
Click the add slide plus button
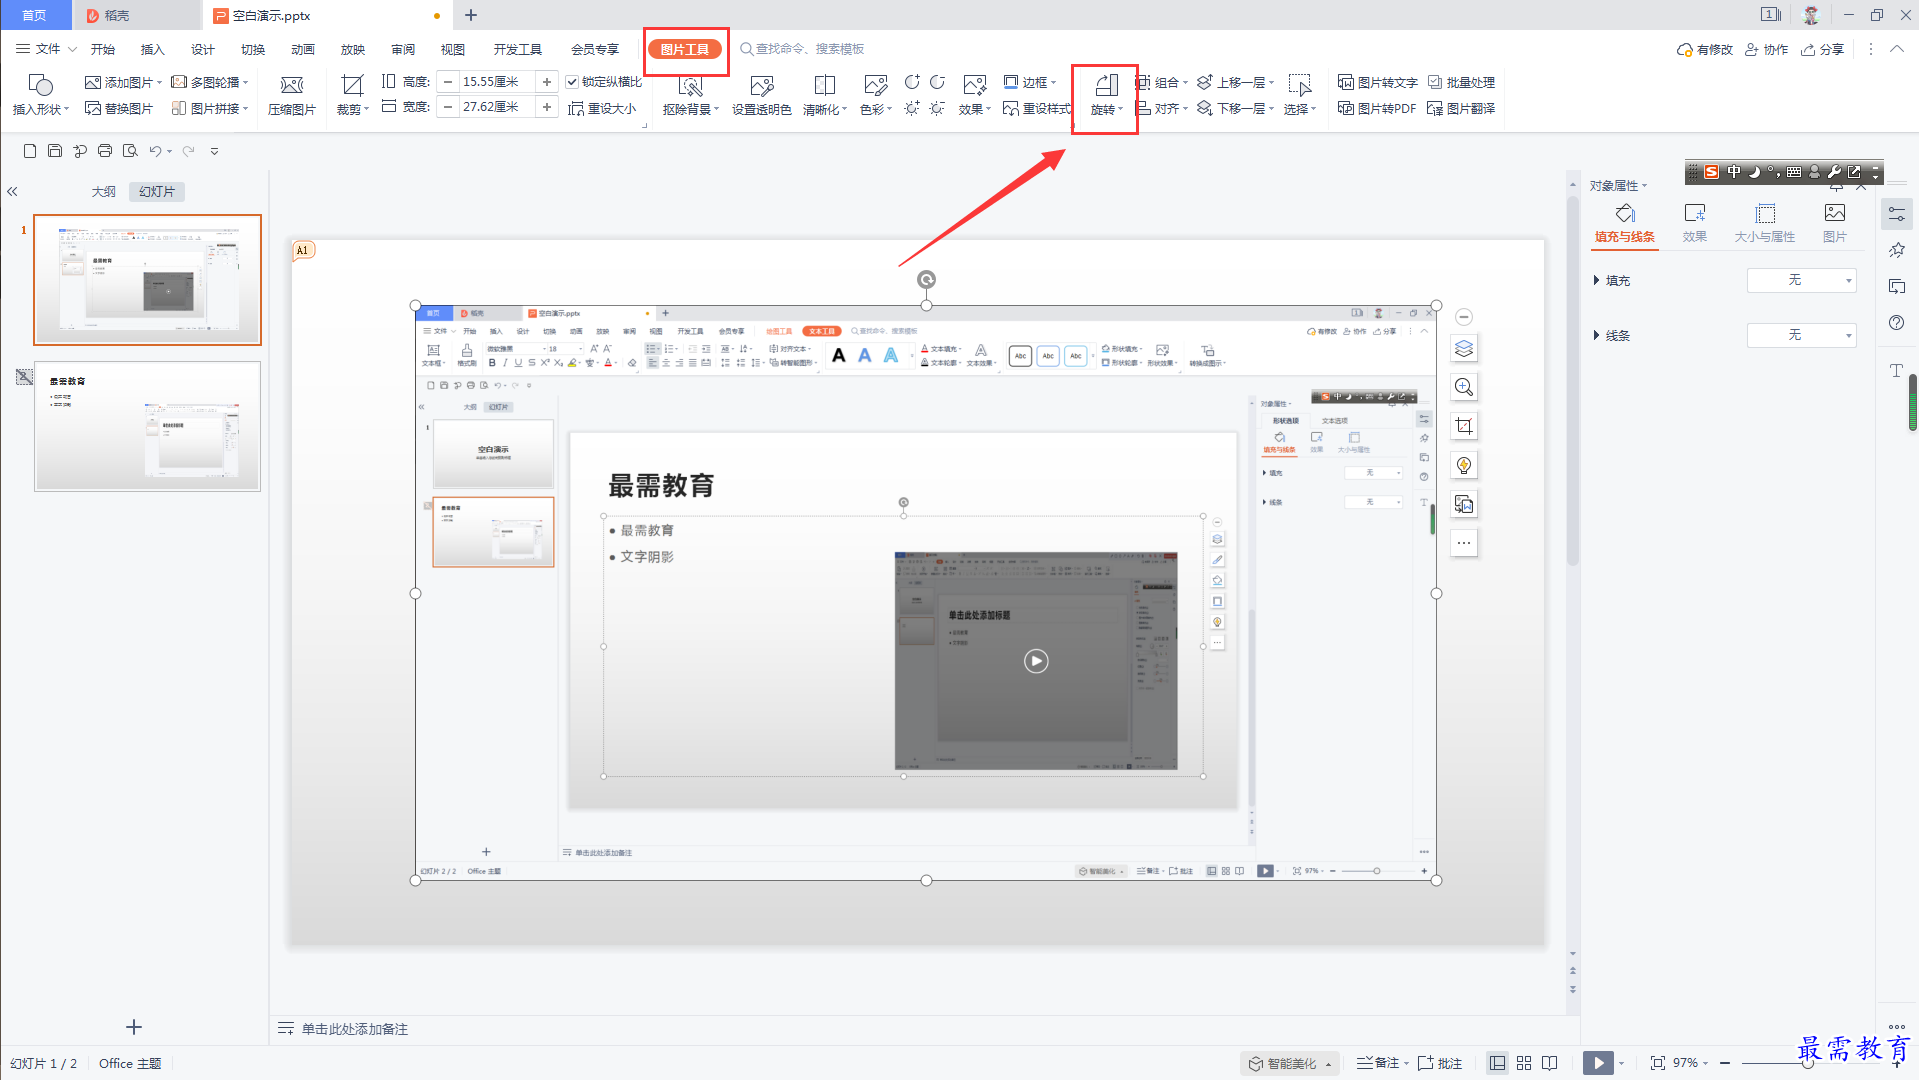click(134, 1027)
